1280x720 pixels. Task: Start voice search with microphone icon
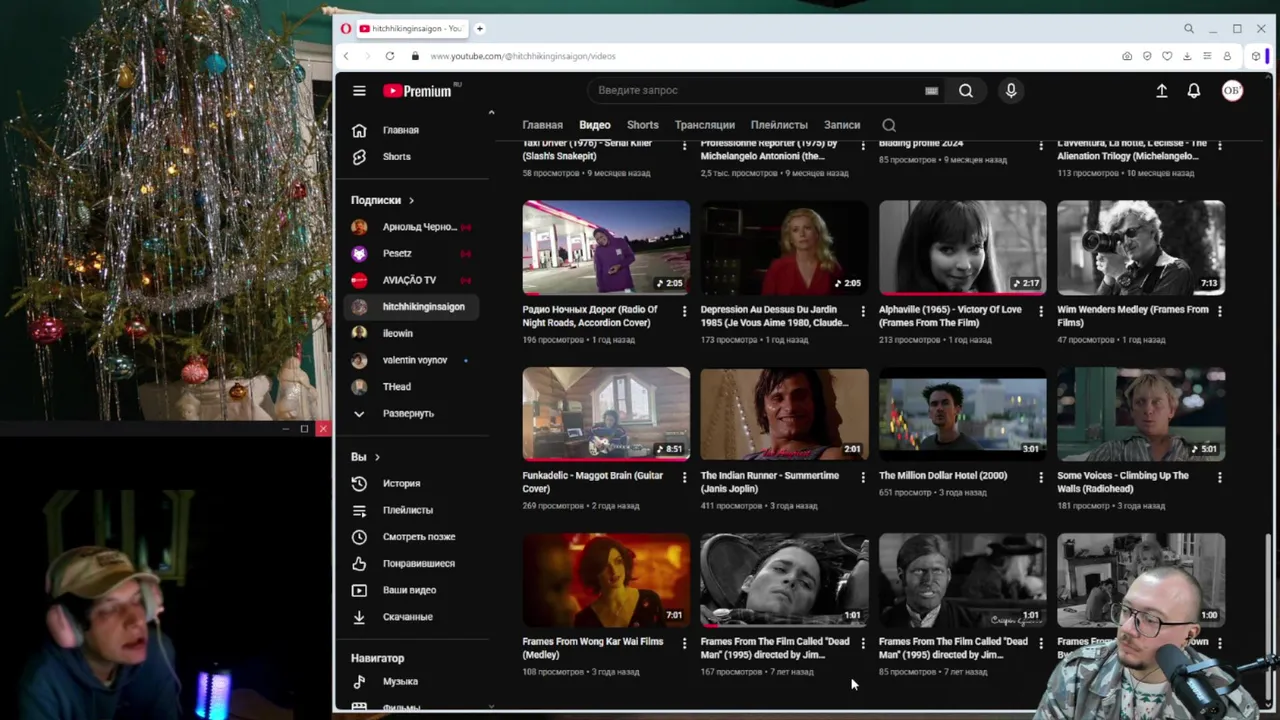pyautogui.click(x=1011, y=90)
